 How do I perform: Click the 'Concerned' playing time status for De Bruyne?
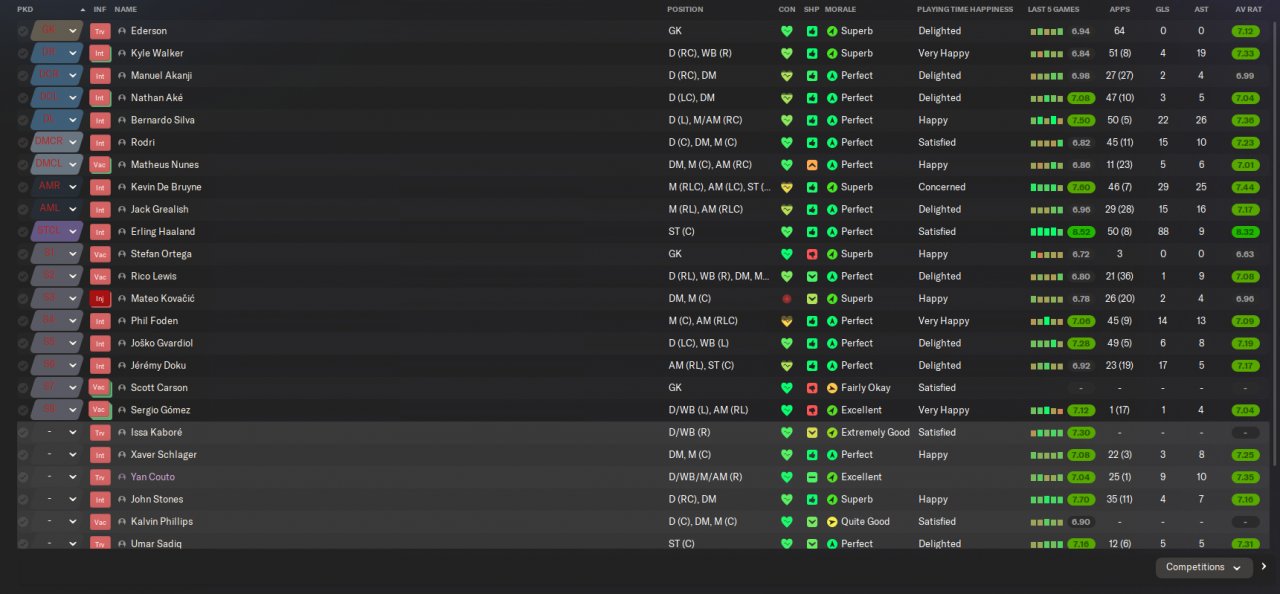point(942,187)
